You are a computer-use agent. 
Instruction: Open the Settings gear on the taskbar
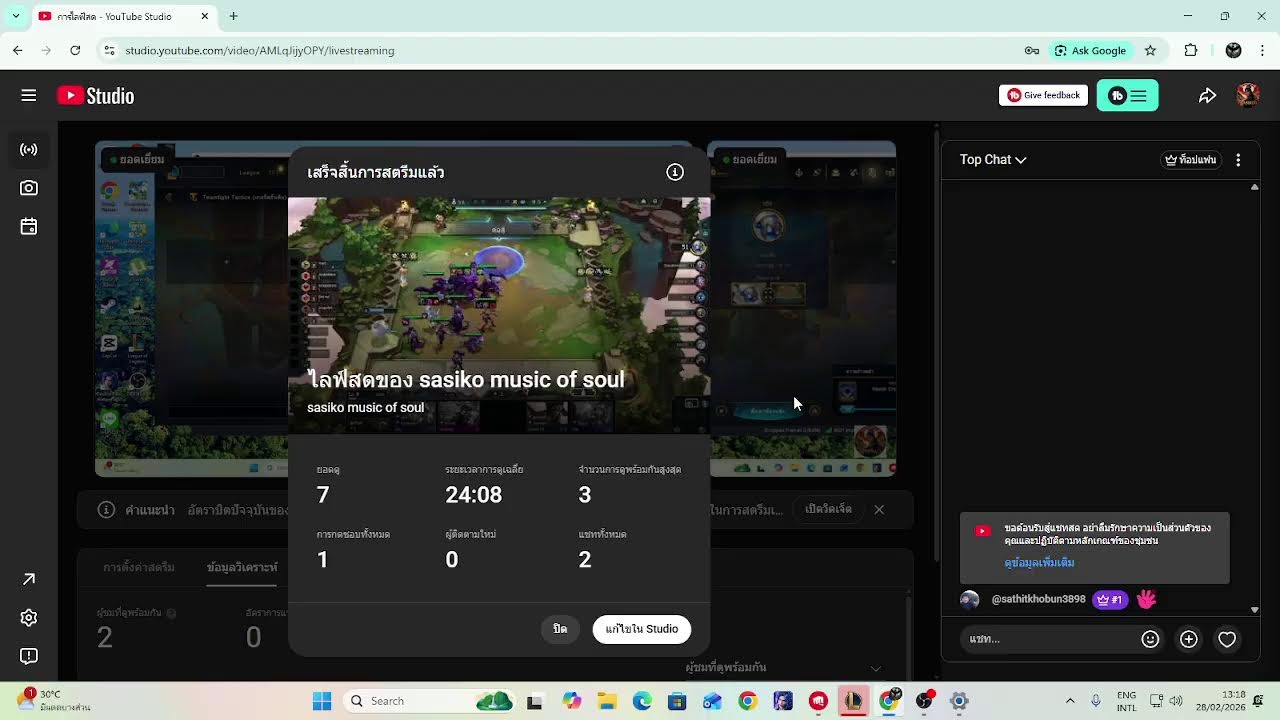(x=959, y=701)
